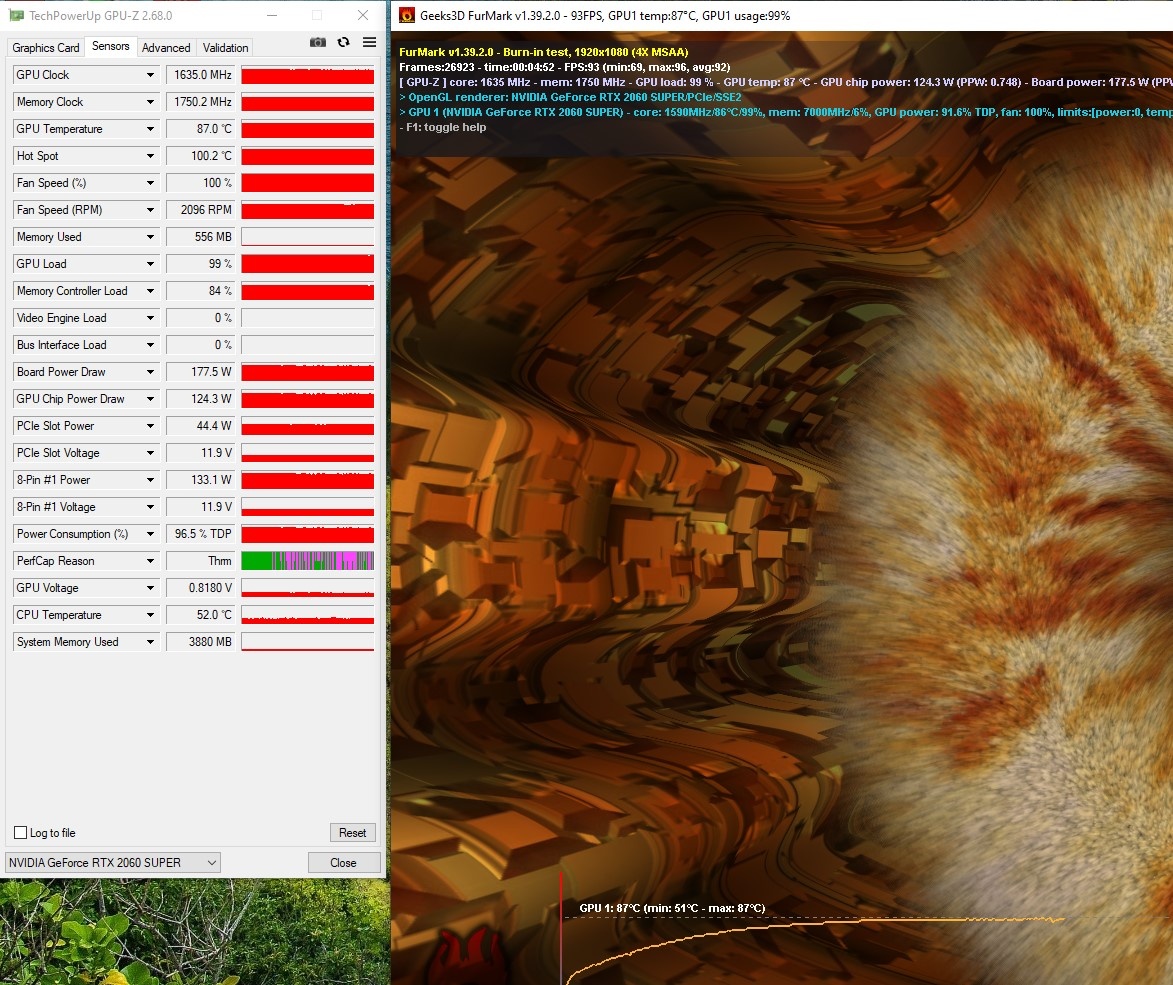Click the refresh sensors icon
Screen dimensions: 1173x985
click(343, 43)
